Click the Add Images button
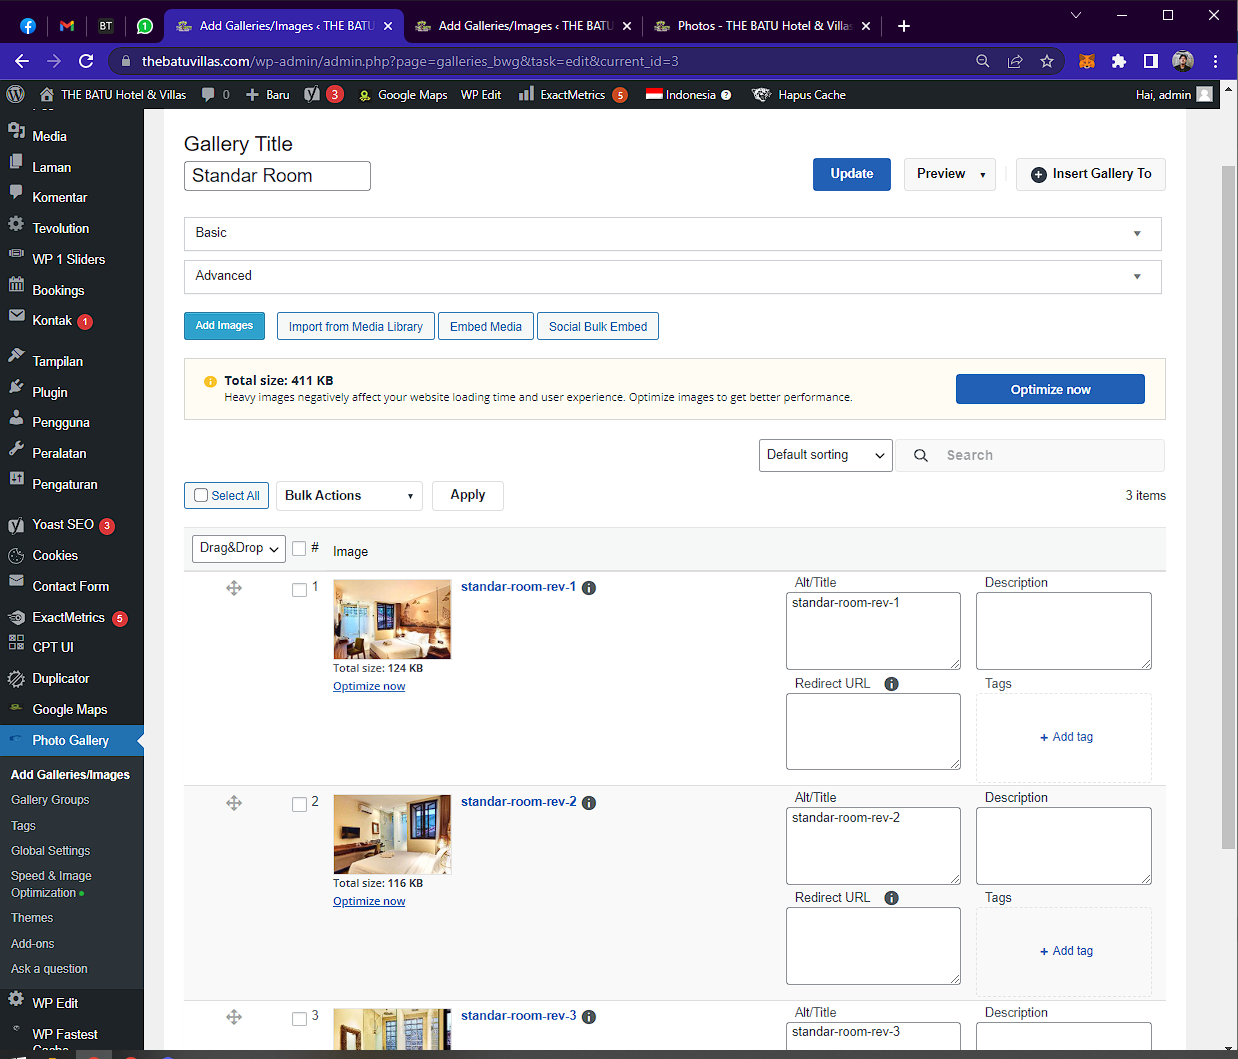The width and height of the screenshot is (1238, 1059). coord(224,326)
